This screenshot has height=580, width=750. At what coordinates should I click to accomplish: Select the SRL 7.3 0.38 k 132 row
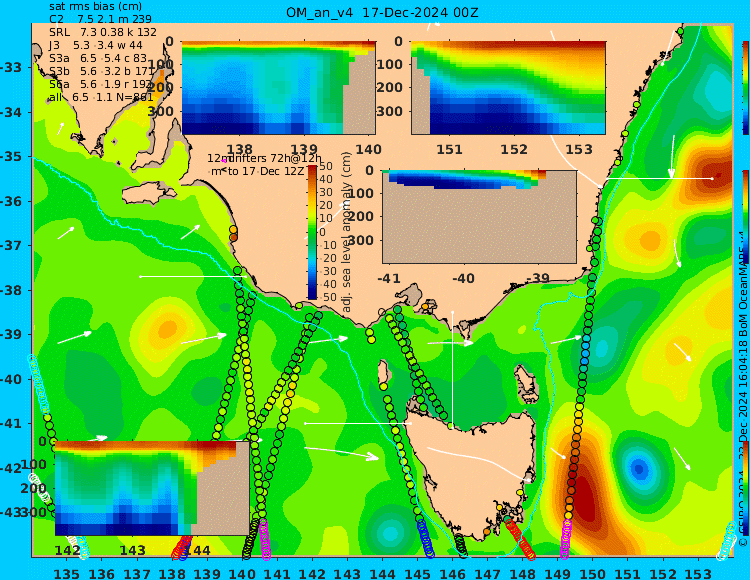pos(103,32)
